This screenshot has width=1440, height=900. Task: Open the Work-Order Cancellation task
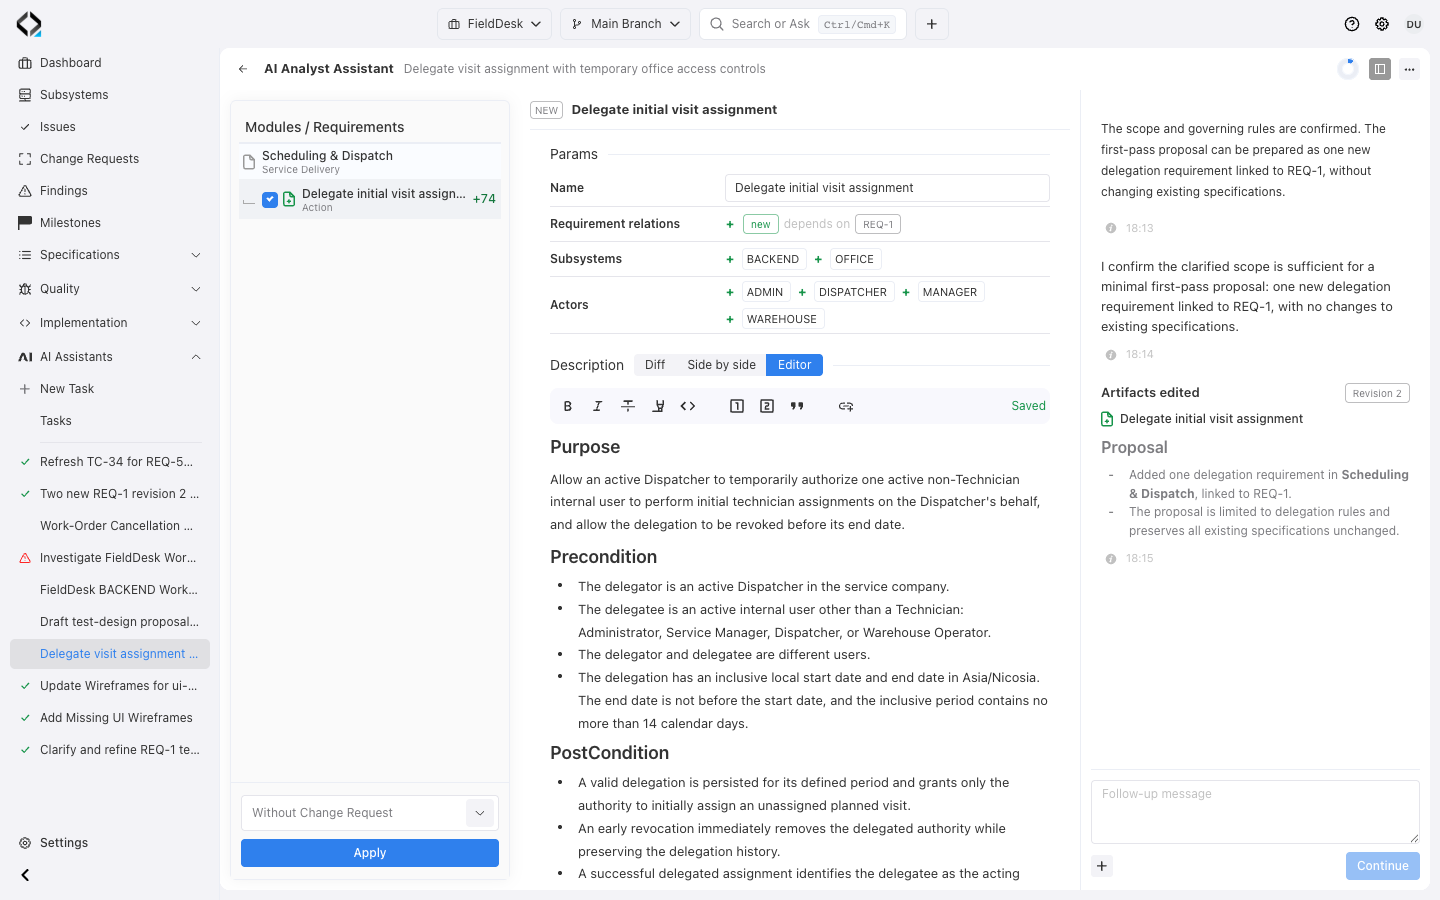tap(110, 526)
